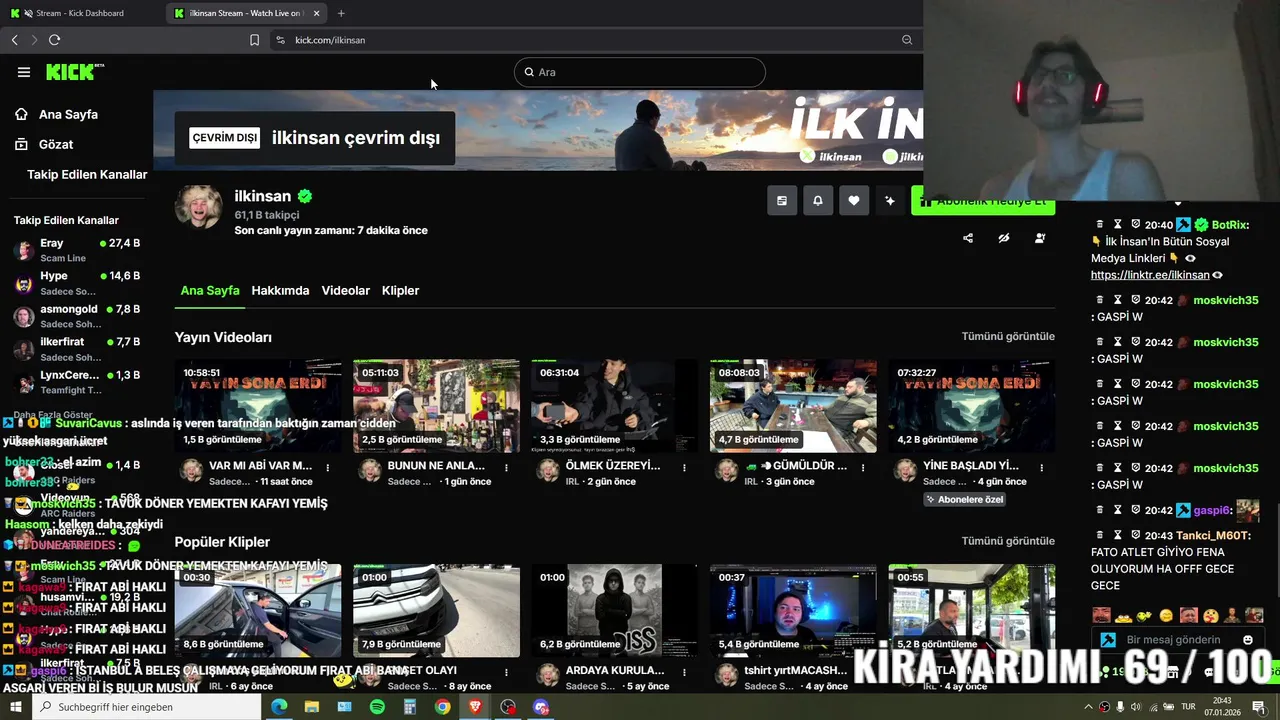This screenshot has width=1280, height=720.
Task: Open ilkerfirat channel in followed list
Action: (x=77, y=349)
